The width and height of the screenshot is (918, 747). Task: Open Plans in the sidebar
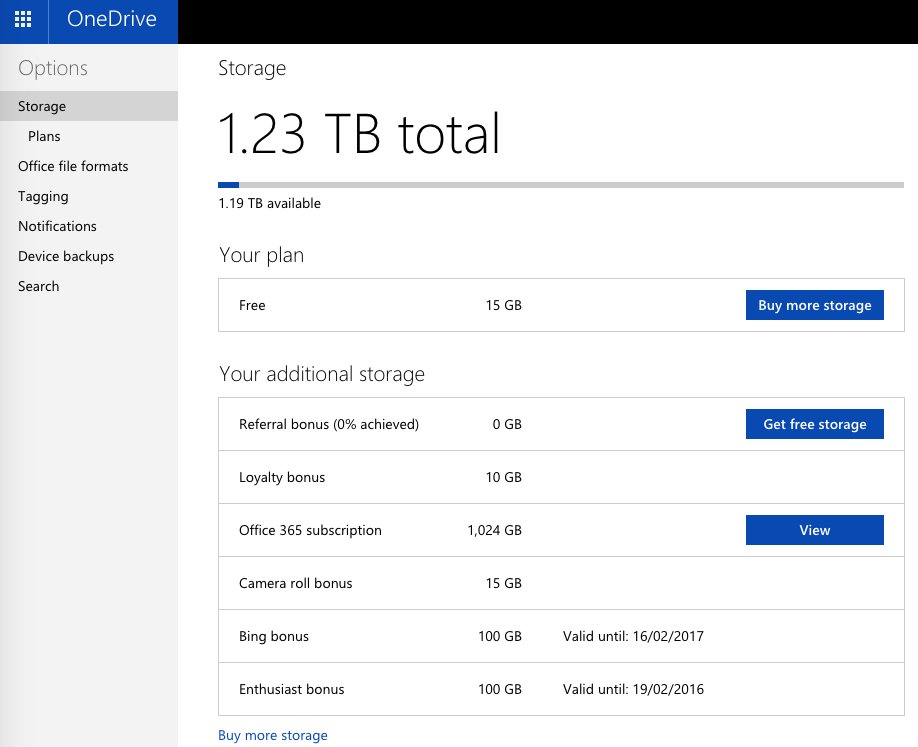click(44, 136)
